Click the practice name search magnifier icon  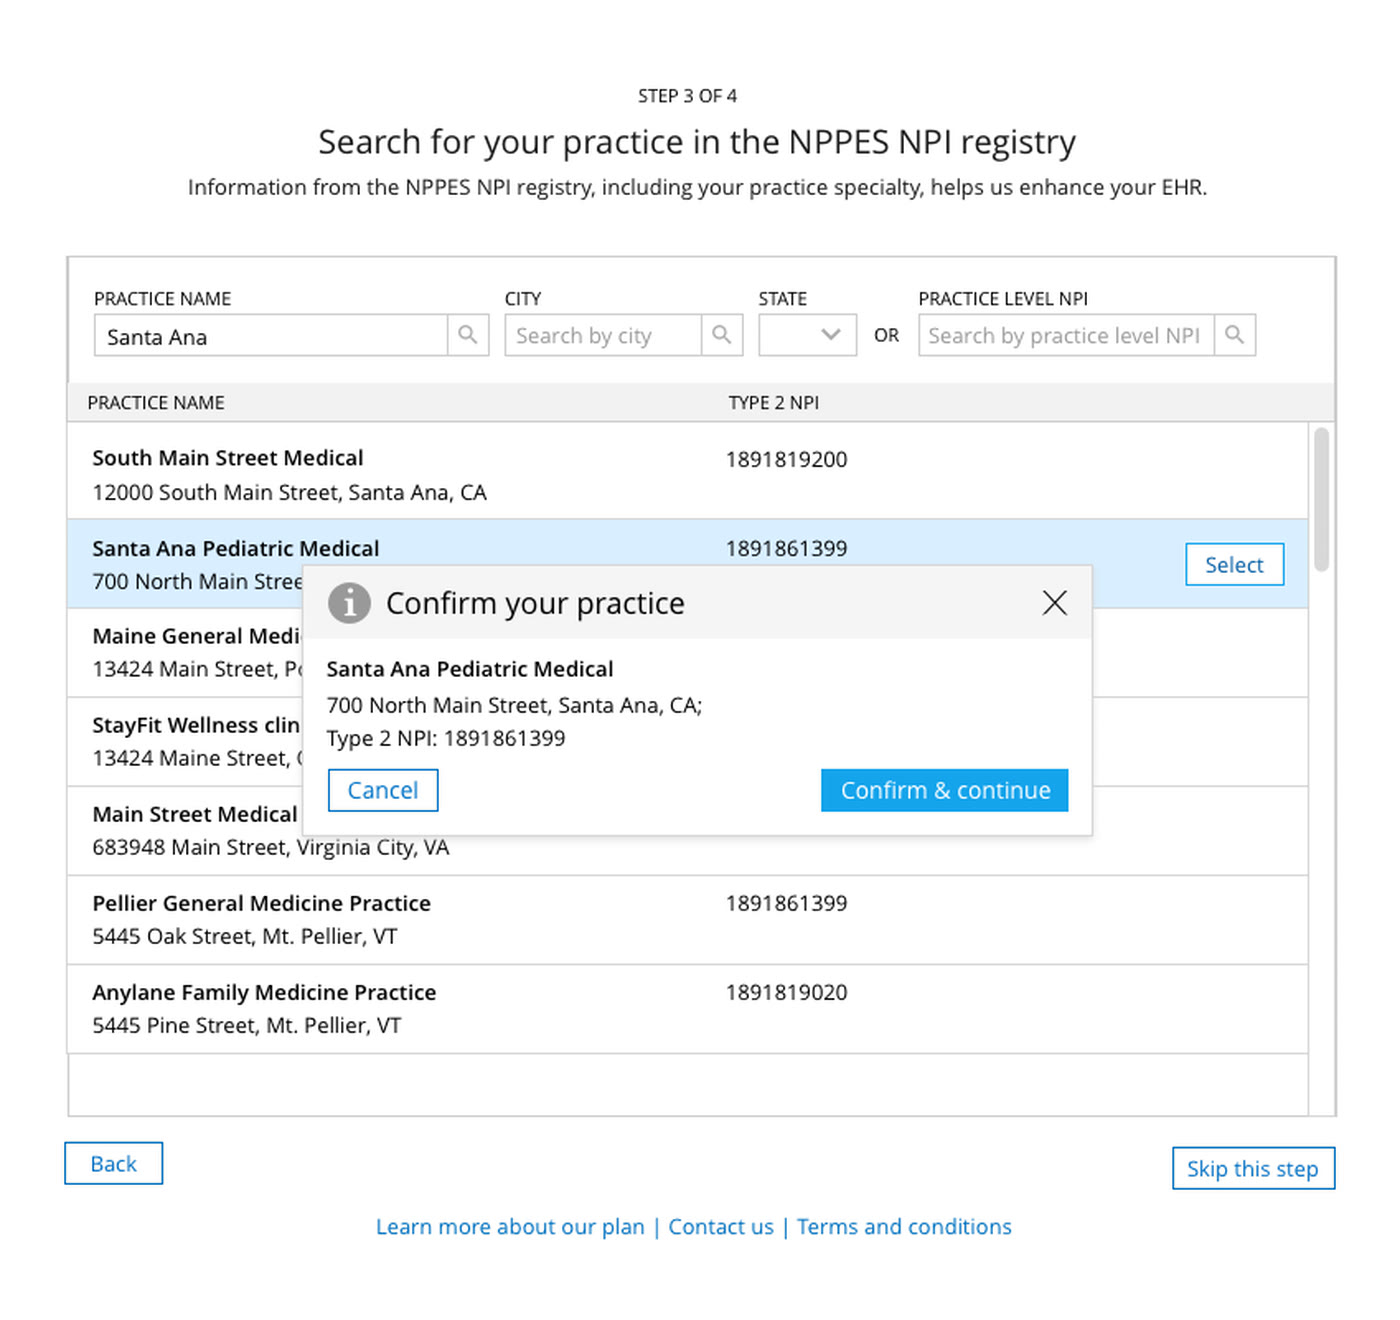coord(467,335)
